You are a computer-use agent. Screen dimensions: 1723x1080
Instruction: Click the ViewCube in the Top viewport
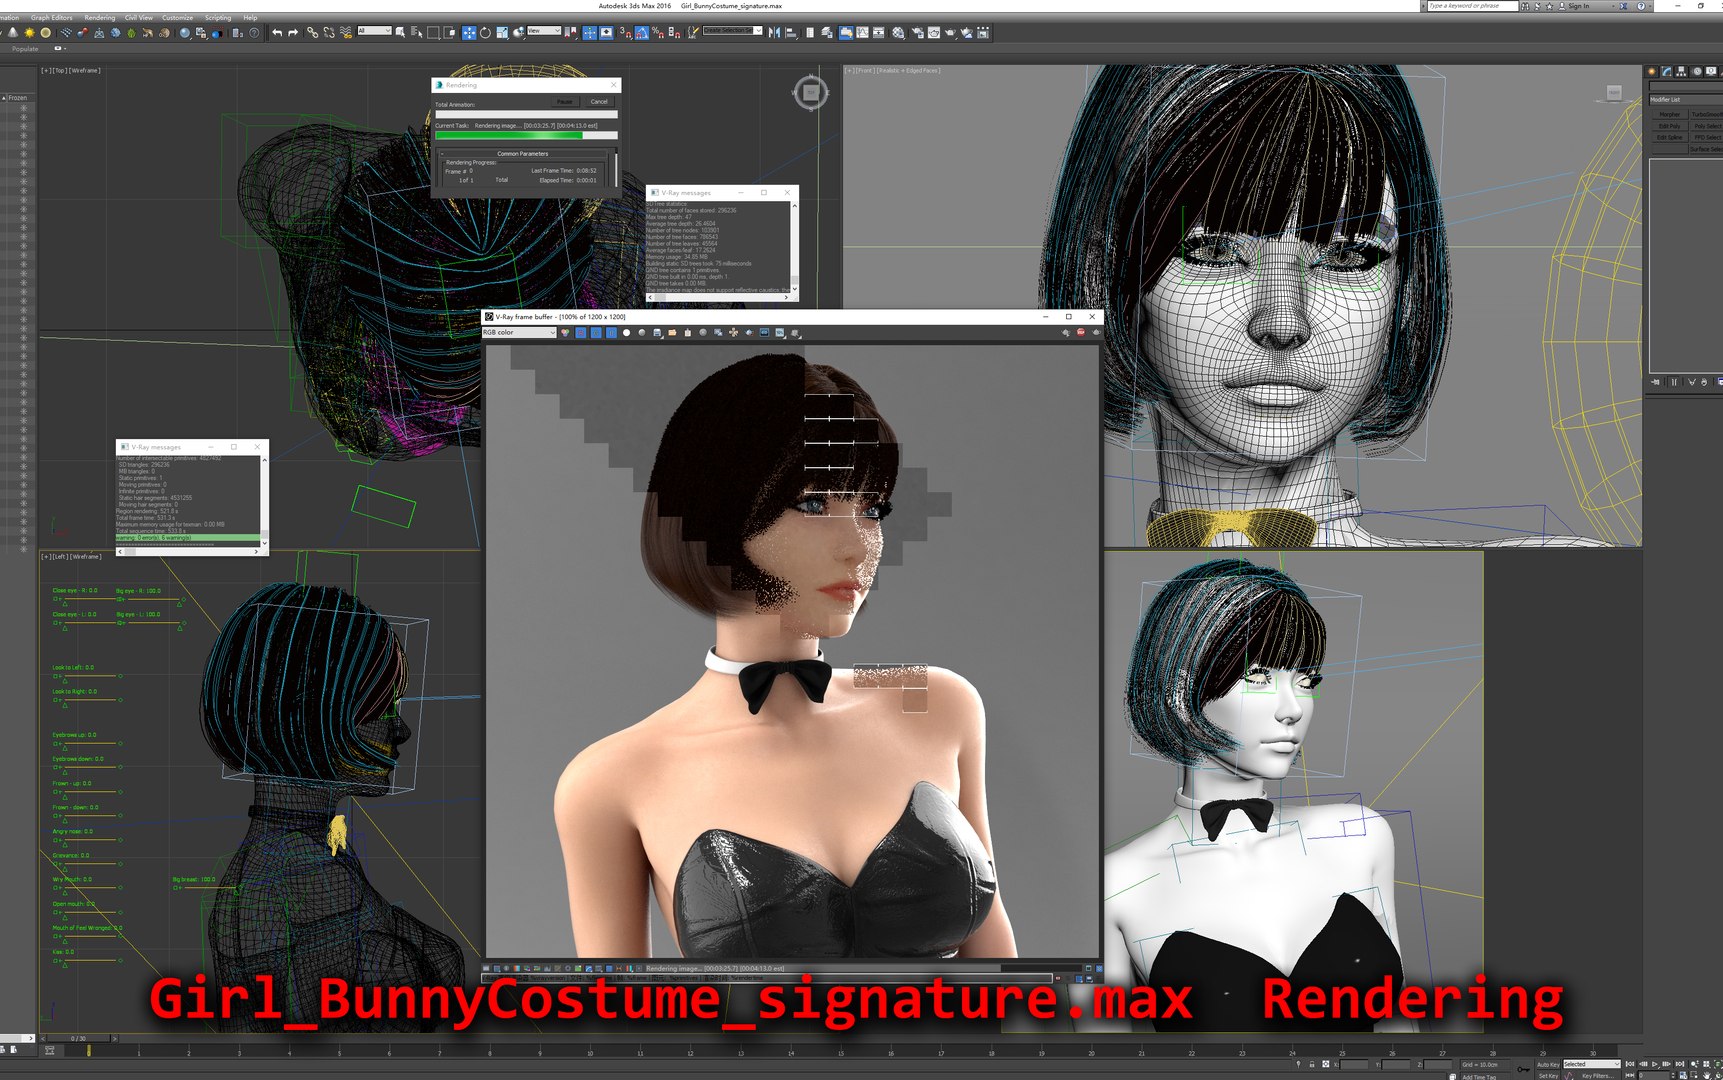pyautogui.click(x=811, y=93)
